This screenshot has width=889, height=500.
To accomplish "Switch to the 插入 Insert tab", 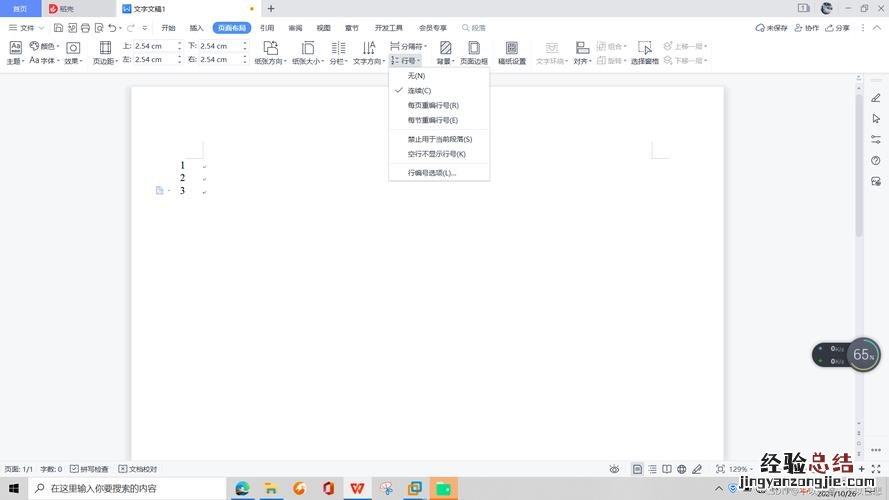I will click(x=197, y=28).
